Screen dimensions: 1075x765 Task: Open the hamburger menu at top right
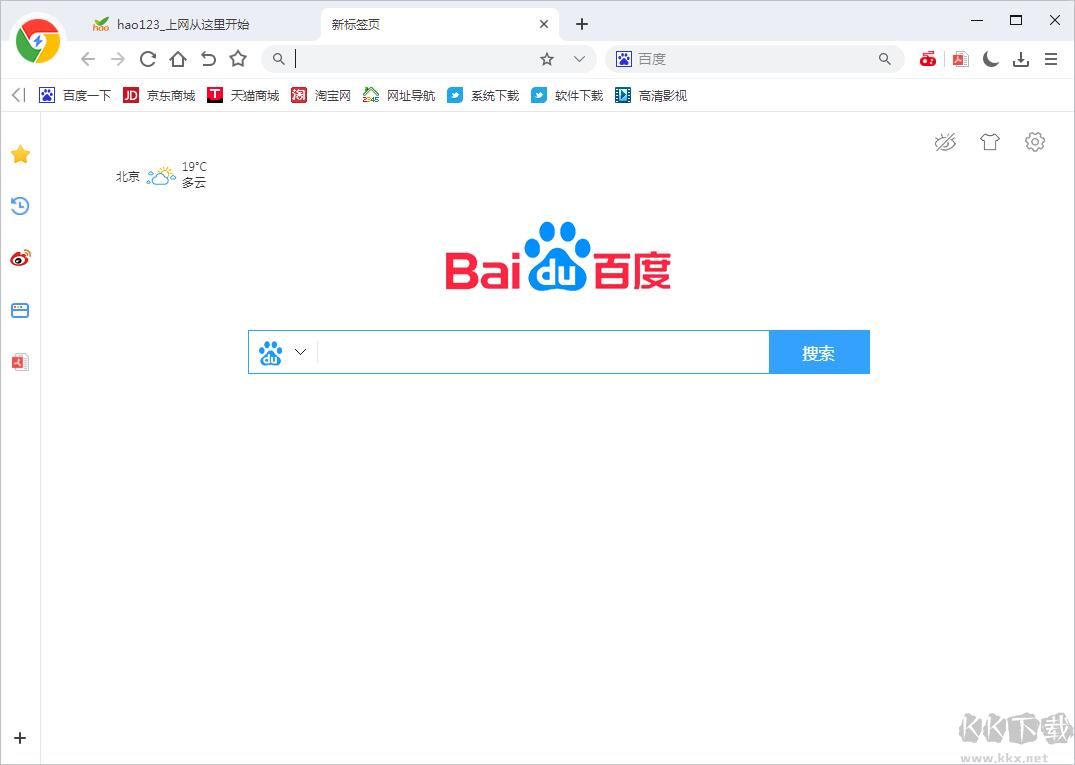click(x=1051, y=59)
